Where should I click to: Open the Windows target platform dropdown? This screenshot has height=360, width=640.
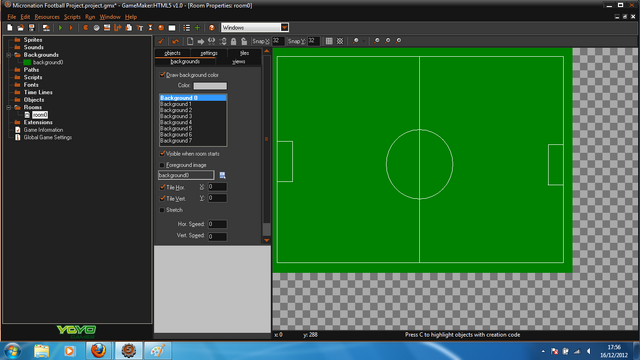tap(284, 27)
